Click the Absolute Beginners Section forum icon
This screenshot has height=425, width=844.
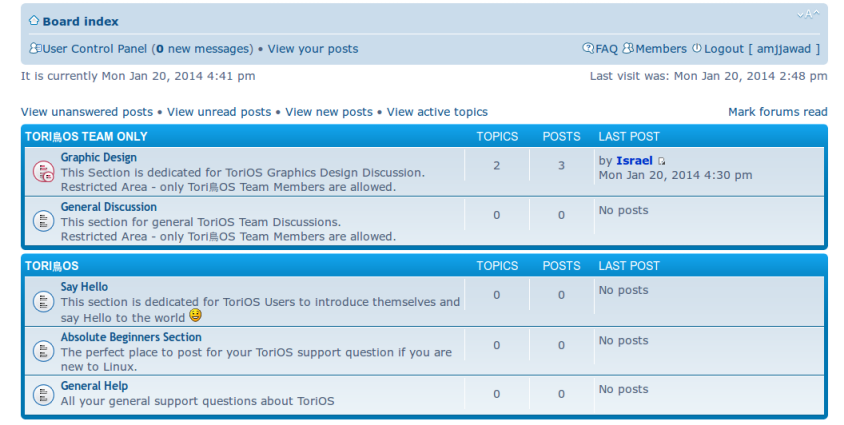point(43,351)
